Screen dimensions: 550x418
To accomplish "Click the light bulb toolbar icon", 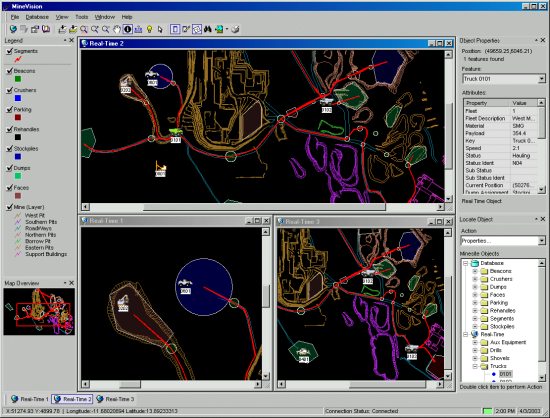I will point(149,29).
